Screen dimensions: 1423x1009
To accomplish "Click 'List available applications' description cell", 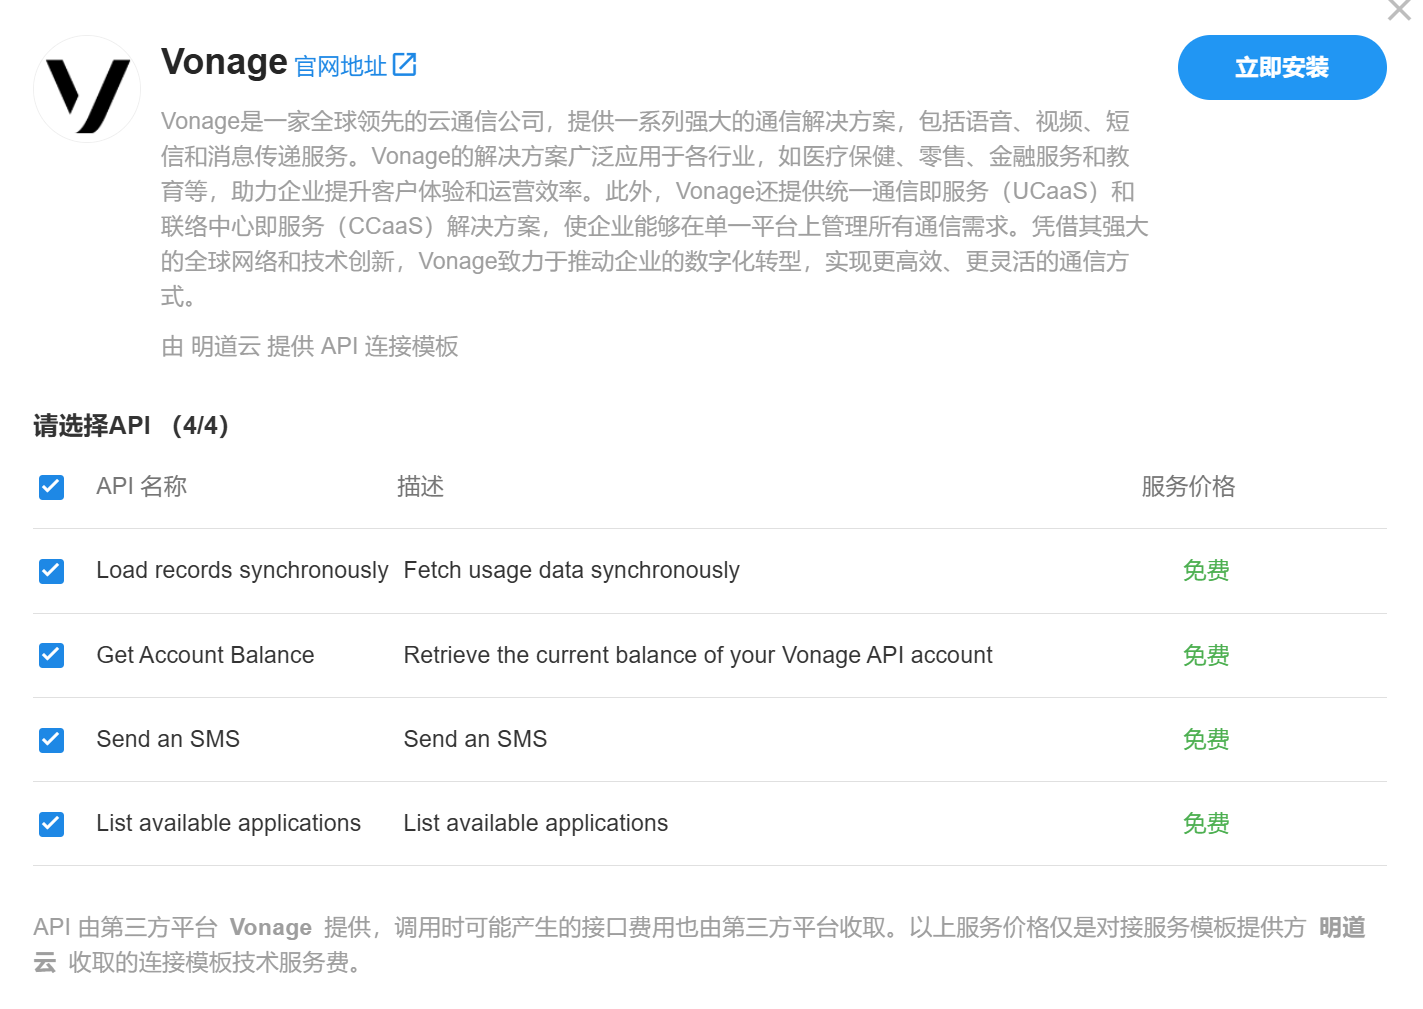I will coord(535,823).
